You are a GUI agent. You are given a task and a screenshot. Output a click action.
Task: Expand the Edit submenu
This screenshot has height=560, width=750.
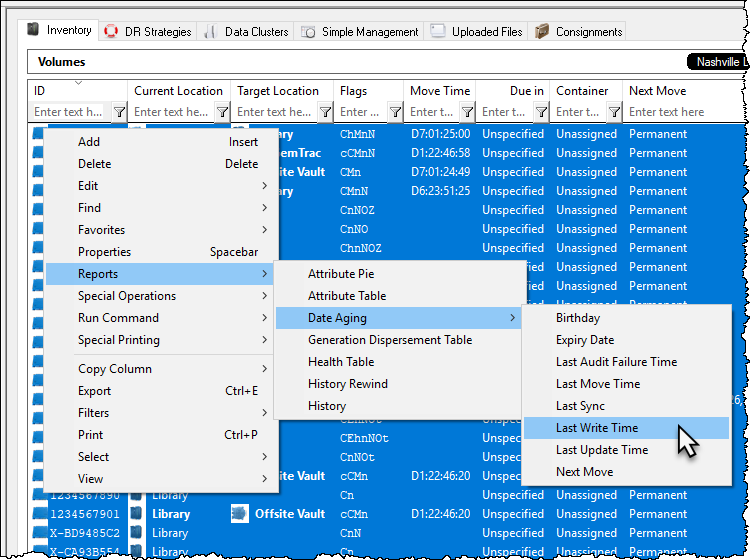click(161, 186)
